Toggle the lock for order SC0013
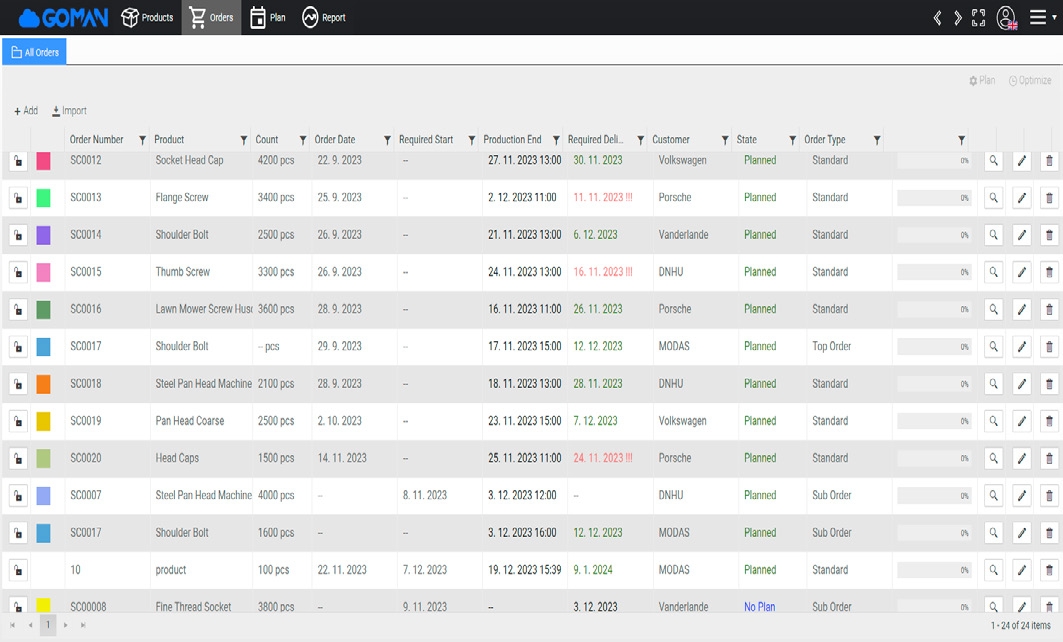1063x642 pixels. pyautogui.click(x=18, y=198)
